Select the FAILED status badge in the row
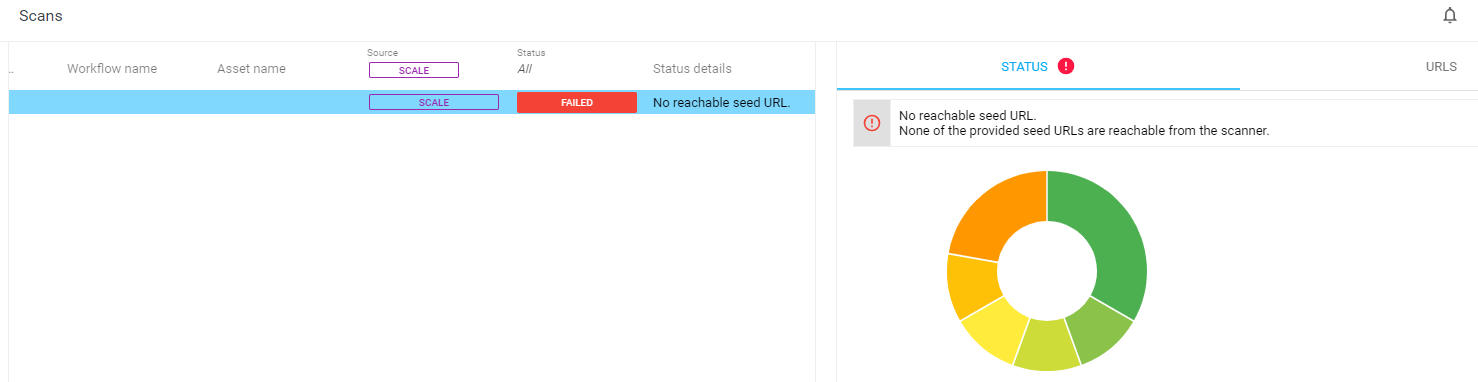The height and width of the screenshot is (382, 1478). tap(577, 102)
